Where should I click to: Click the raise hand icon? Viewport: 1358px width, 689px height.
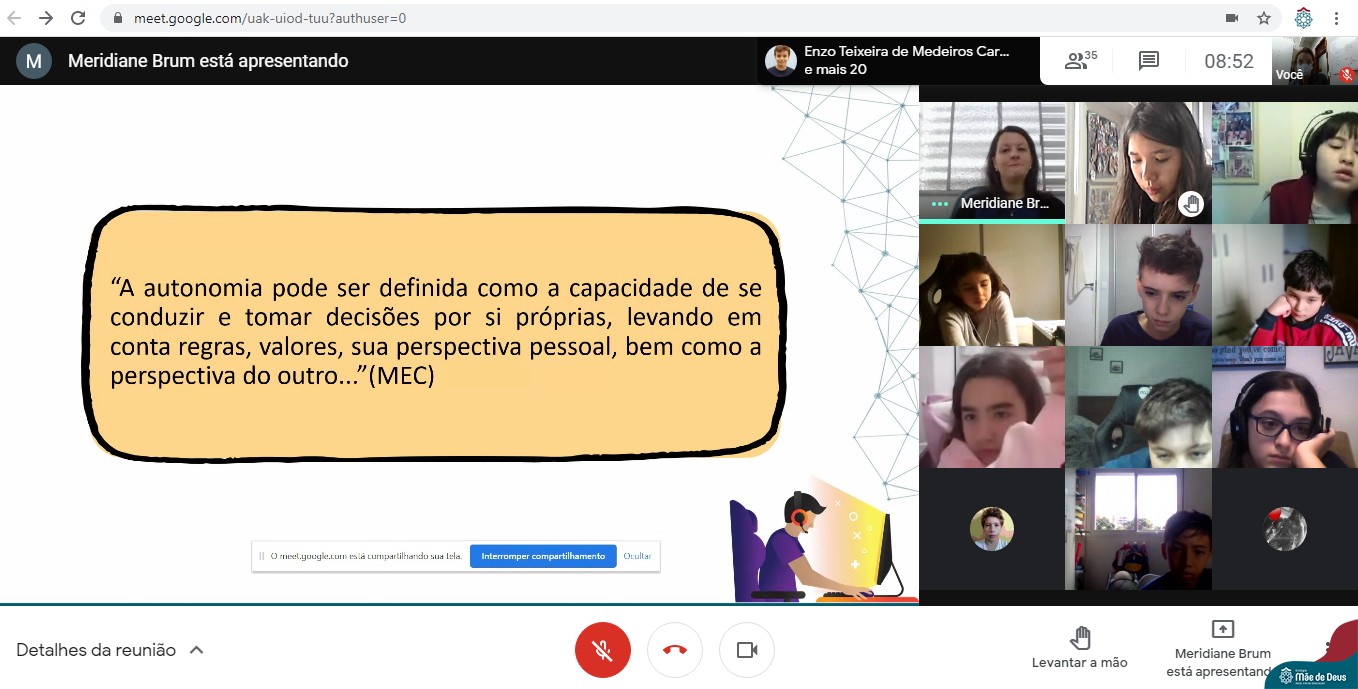tap(1080, 638)
